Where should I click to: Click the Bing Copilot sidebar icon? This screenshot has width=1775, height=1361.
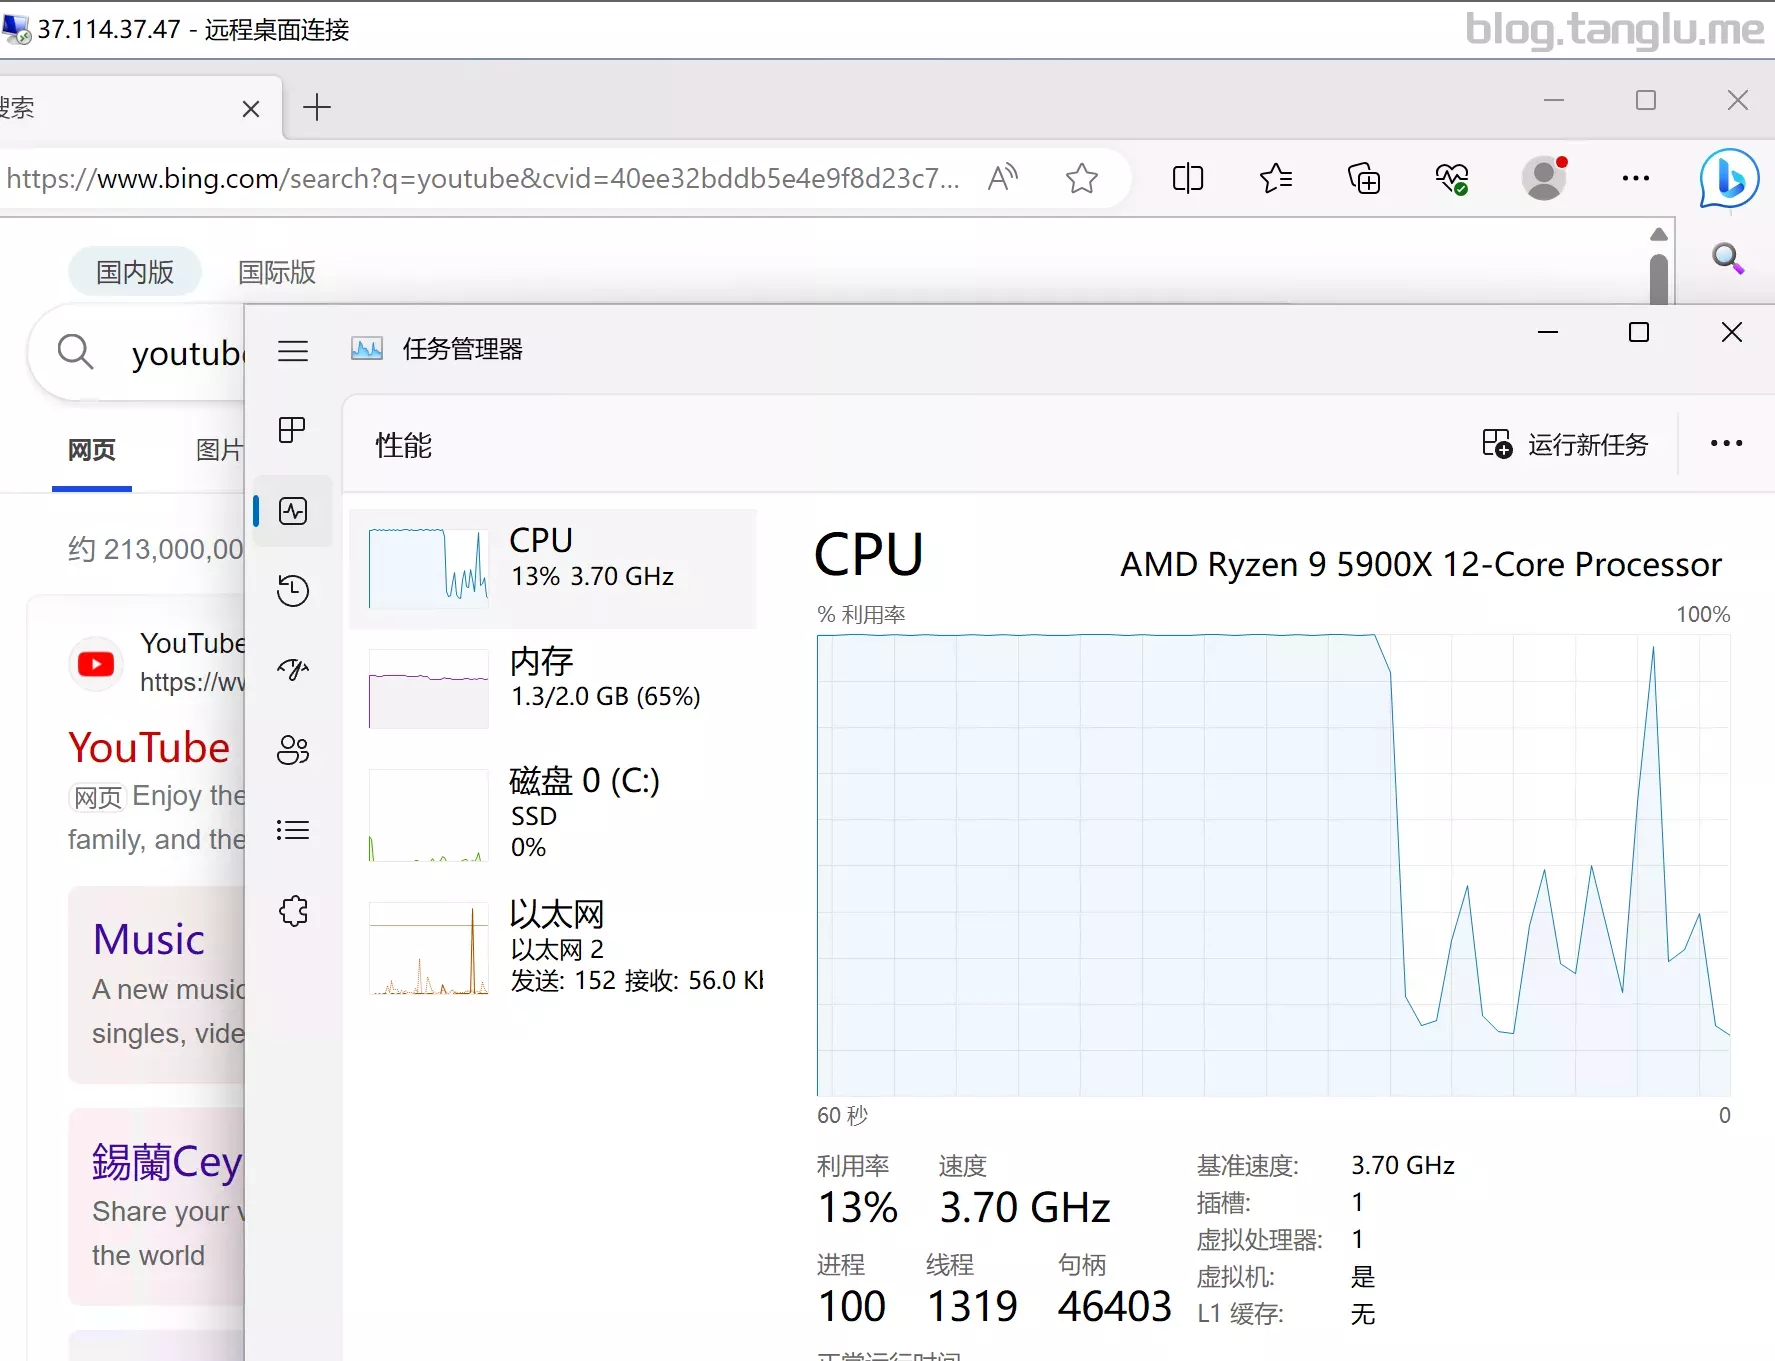click(1729, 179)
